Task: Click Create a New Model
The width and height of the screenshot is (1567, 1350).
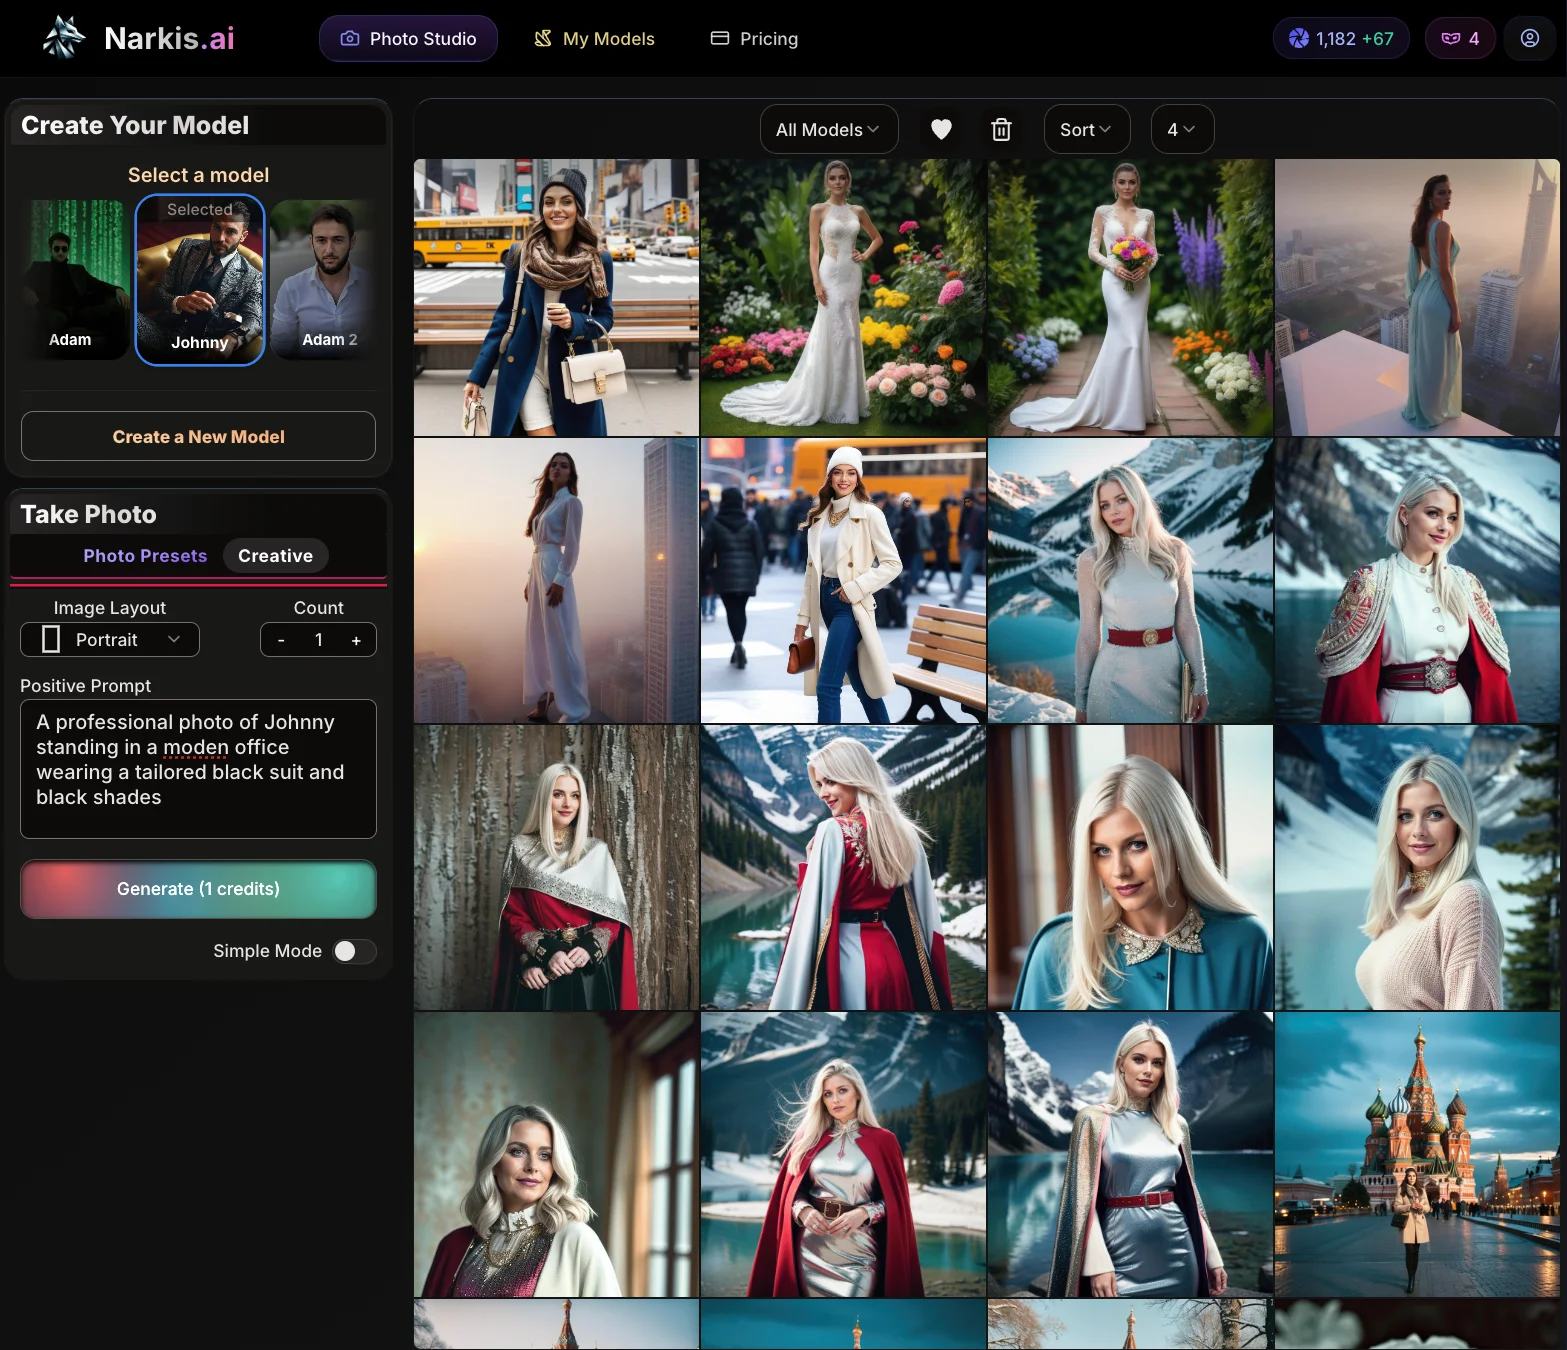Action: pos(198,436)
